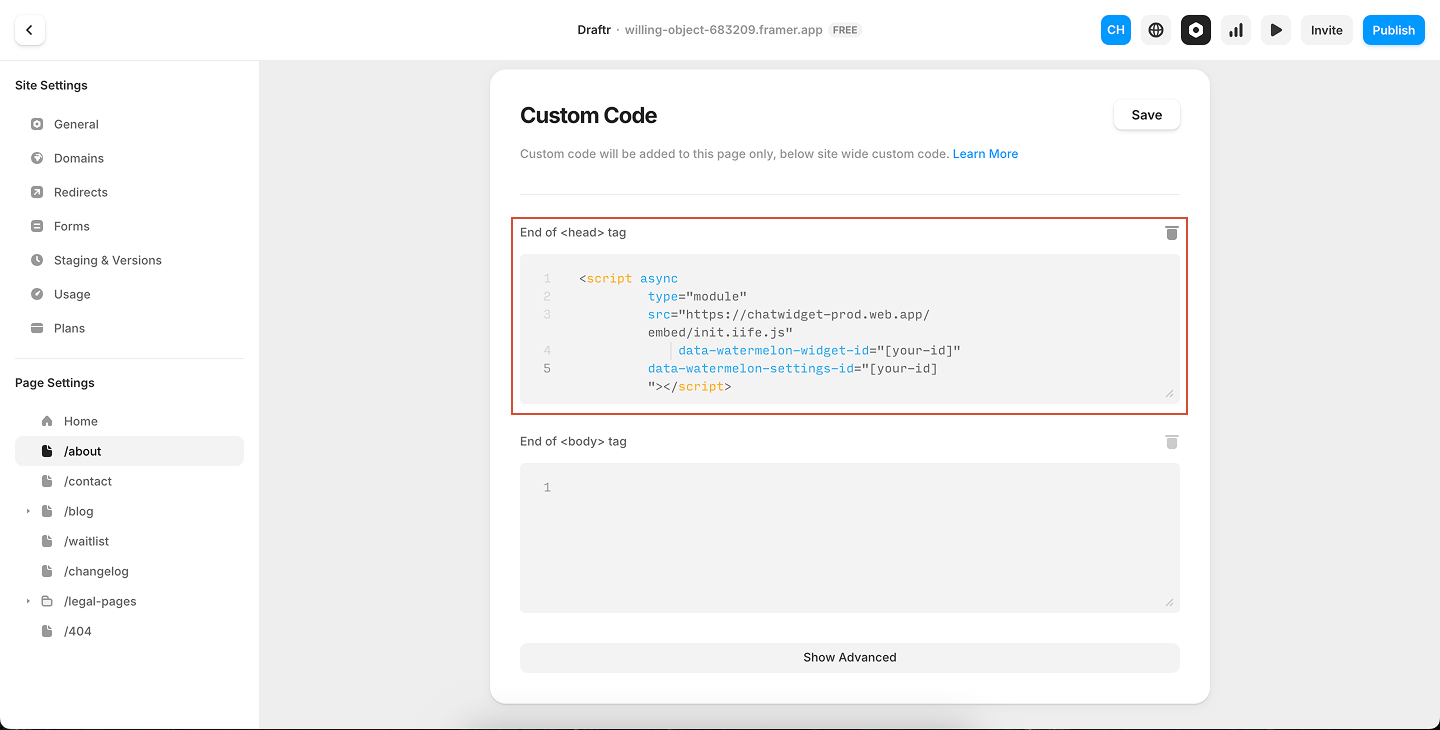Delete the End of head tag code
Viewport: 1440px width, 730px height.
click(1172, 232)
